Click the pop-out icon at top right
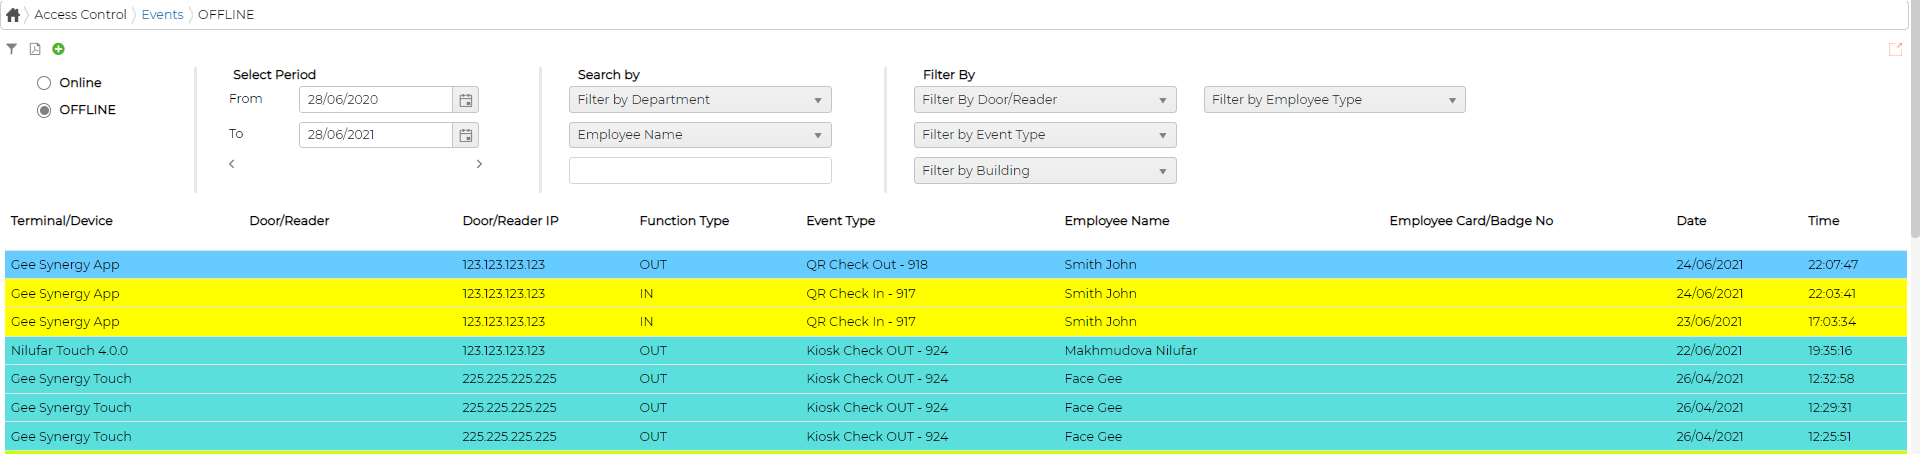Screen dimensions: 1920x454 pyautogui.click(x=1895, y=49)
